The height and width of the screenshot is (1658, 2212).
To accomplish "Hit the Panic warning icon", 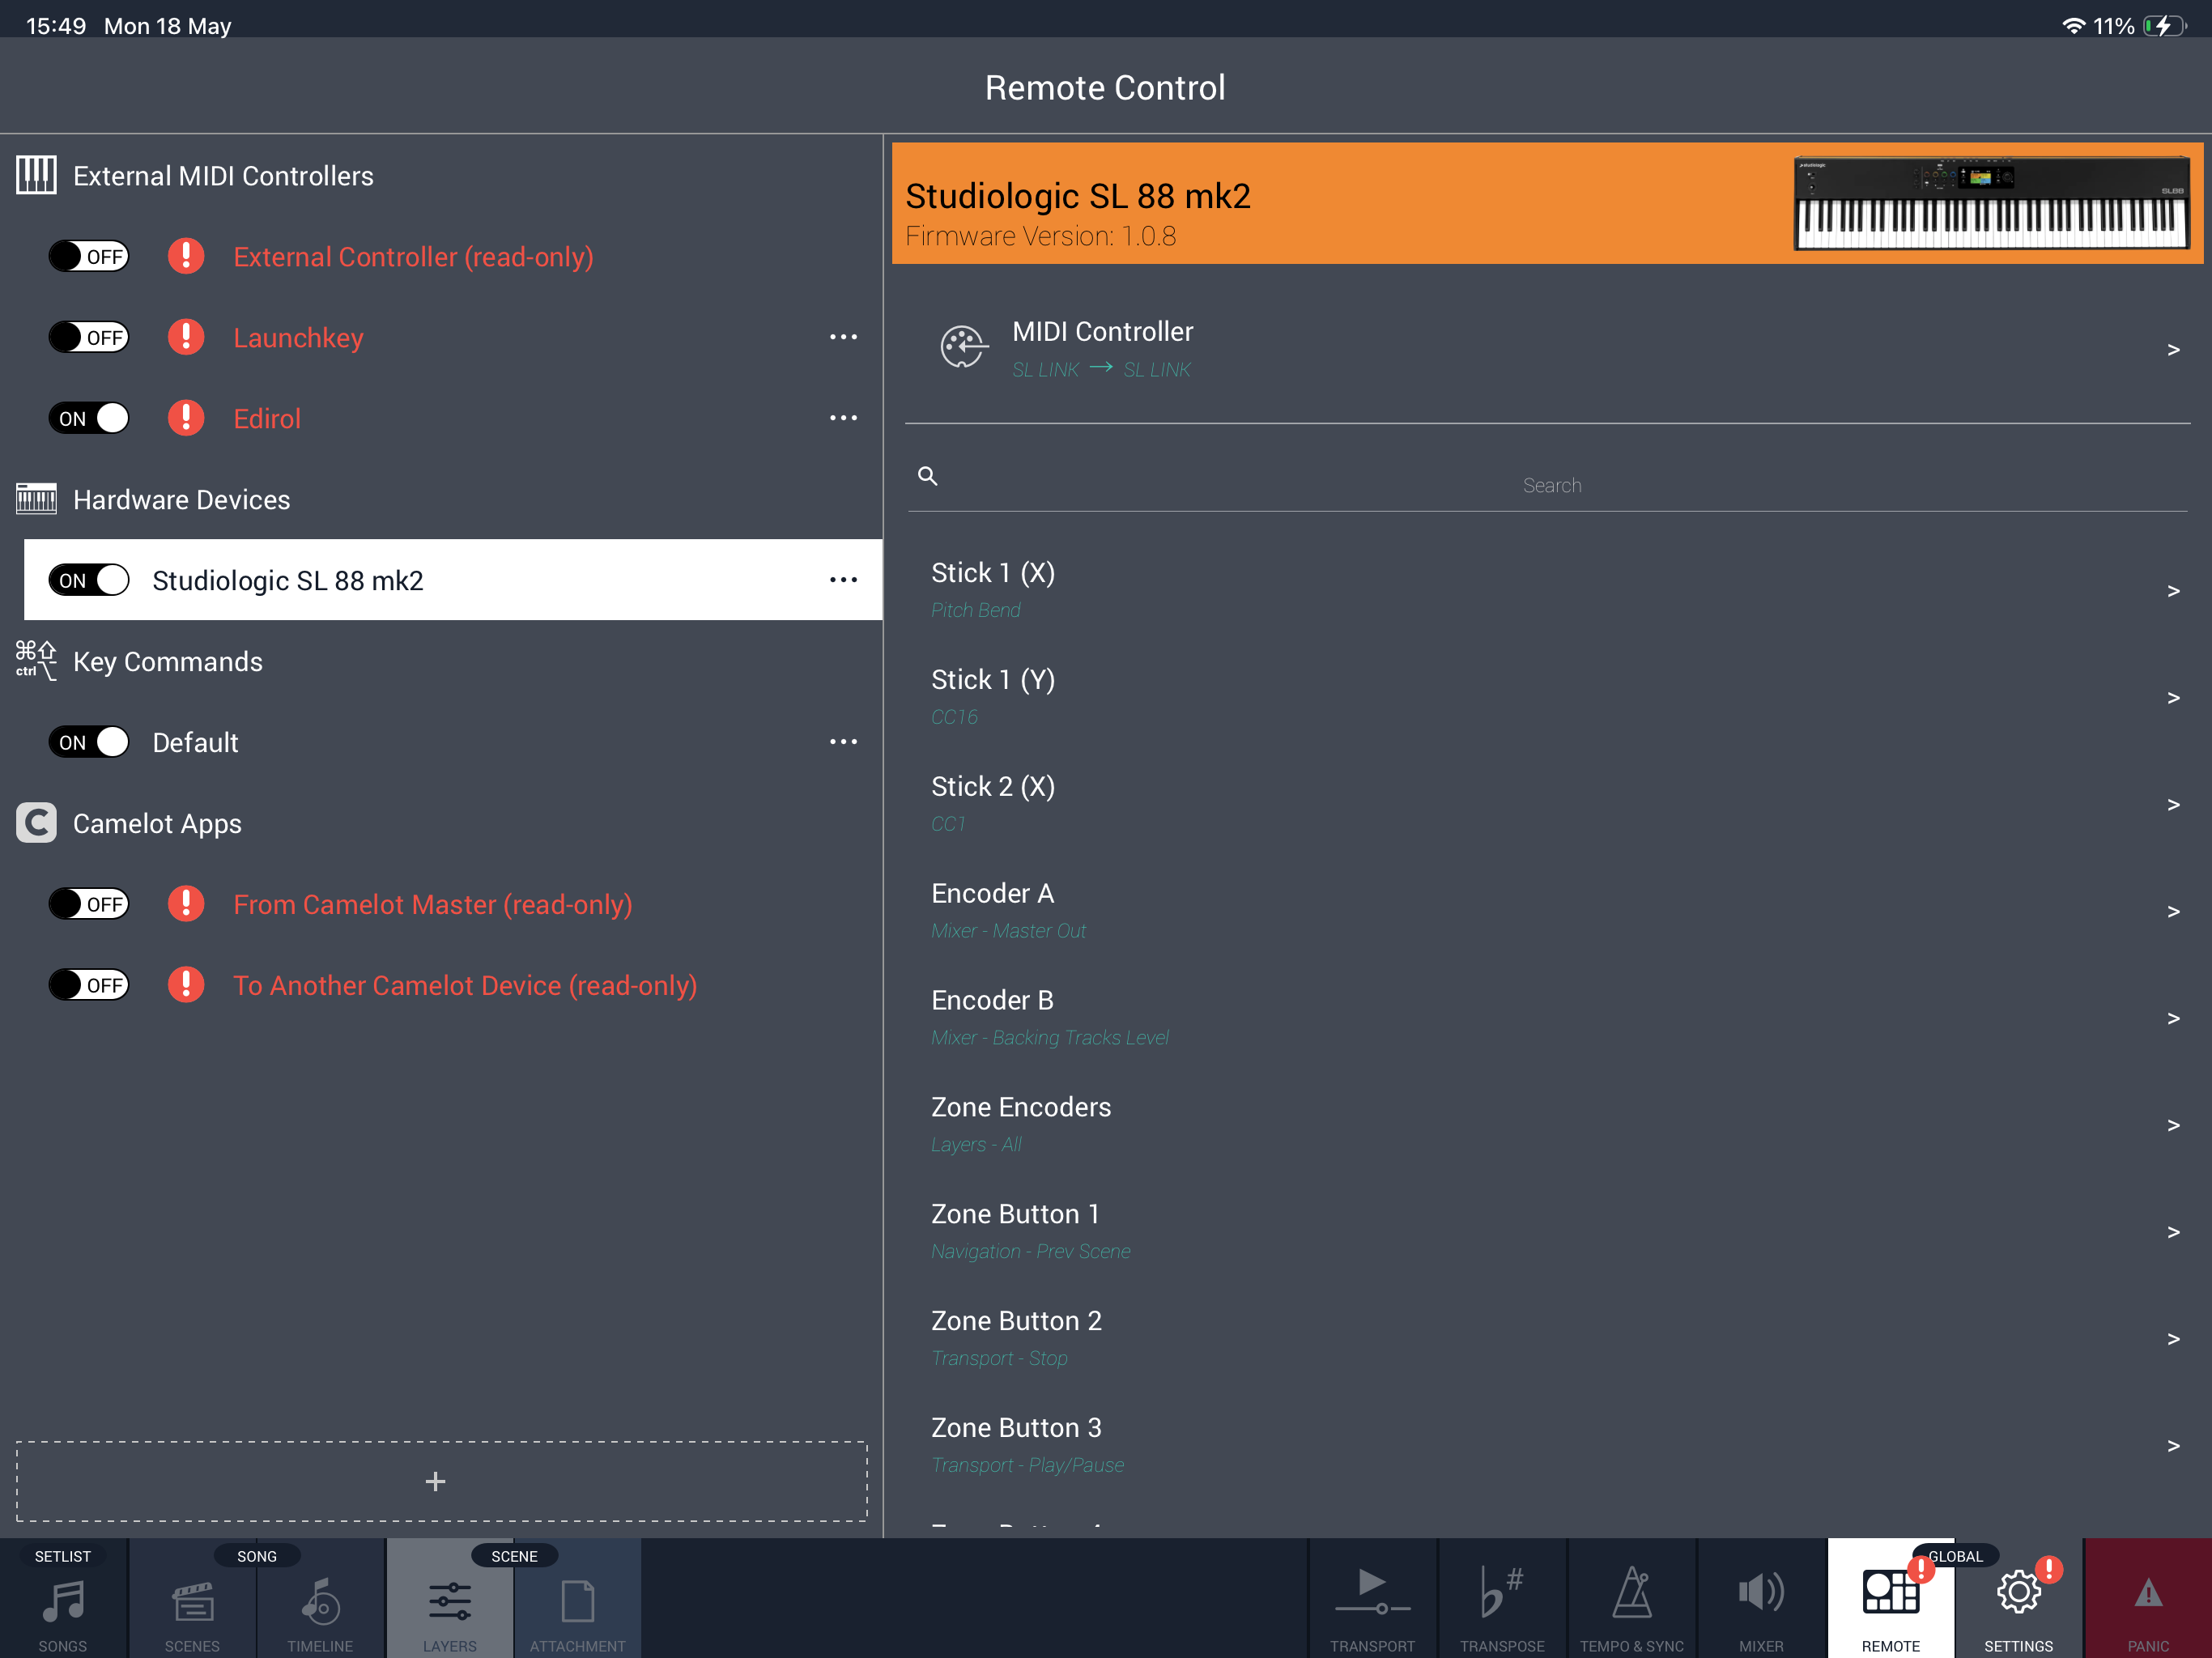I will coord(2148,1594).
